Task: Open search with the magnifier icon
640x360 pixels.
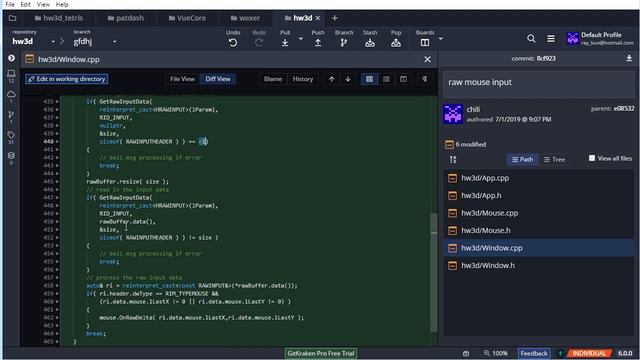Action: point(531,39)
